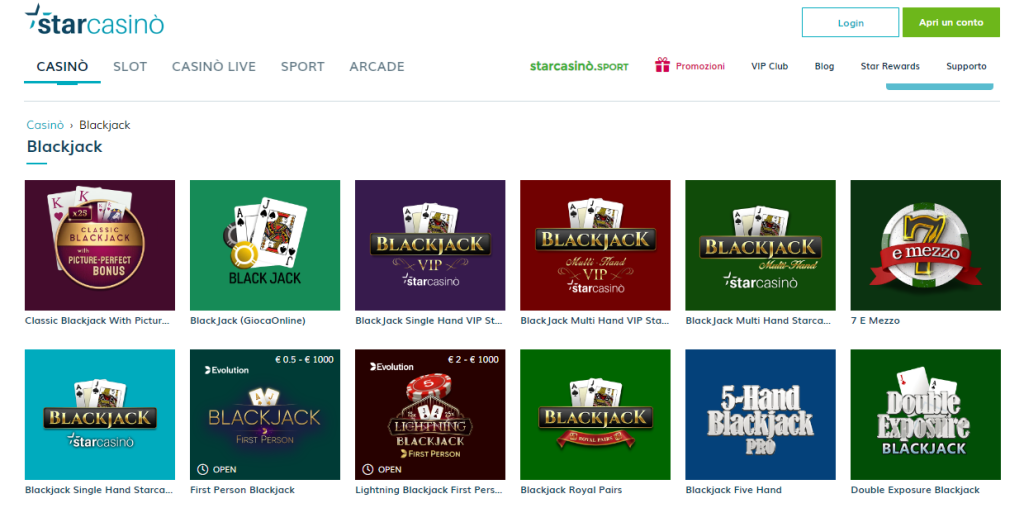Go to Star Rewards
This screenshot has width=1024, height=508.
coord(890,66)
